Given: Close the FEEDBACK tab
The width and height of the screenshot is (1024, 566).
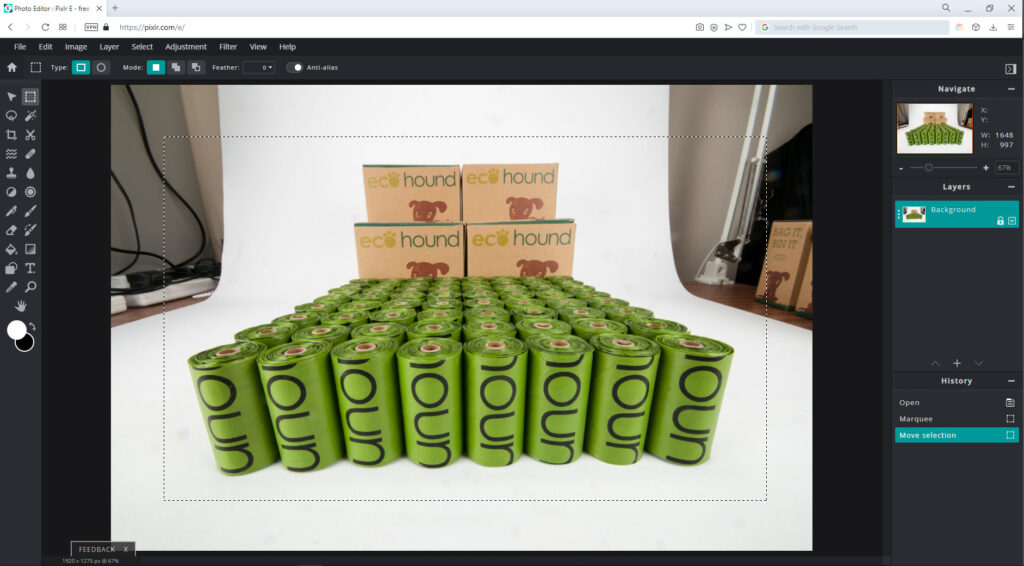Looking at the screenshot, I should coord(126,549).
